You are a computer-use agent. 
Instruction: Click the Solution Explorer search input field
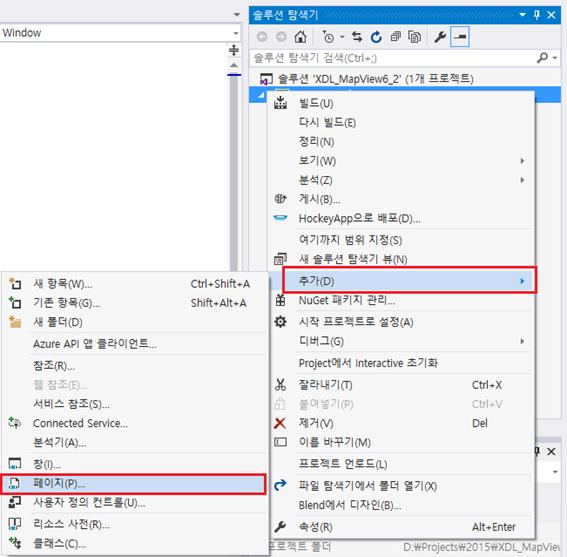click(x=394, y=58)
